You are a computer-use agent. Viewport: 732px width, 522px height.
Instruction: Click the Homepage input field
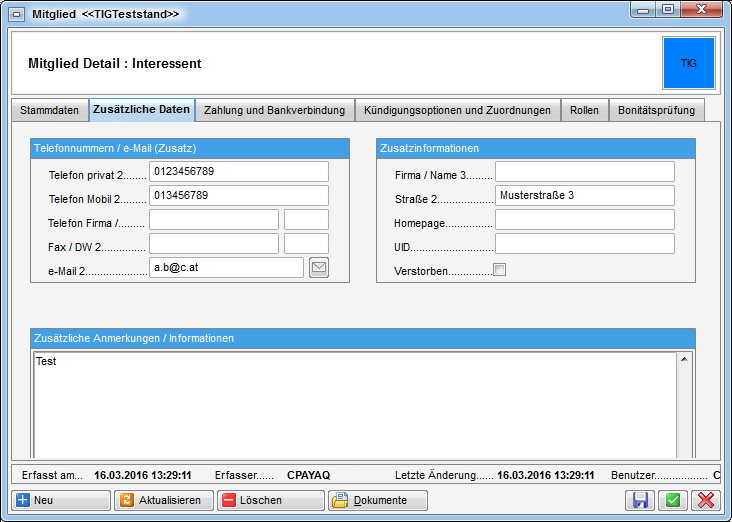click(x=585, y=219)
